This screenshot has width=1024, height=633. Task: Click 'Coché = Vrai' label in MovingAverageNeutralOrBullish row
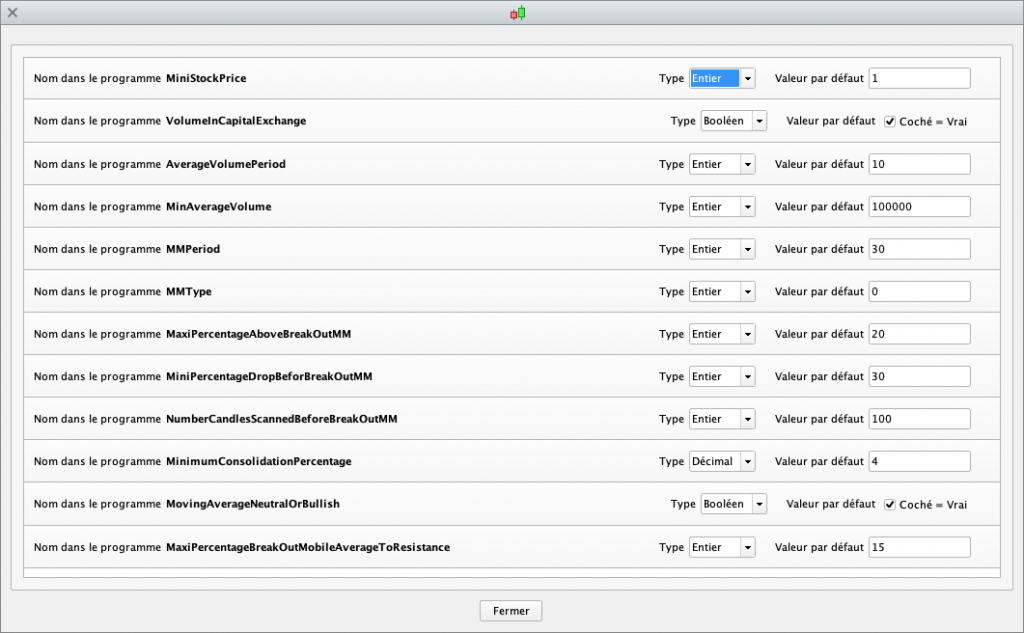pyautogui.click(x=933, y=504)
